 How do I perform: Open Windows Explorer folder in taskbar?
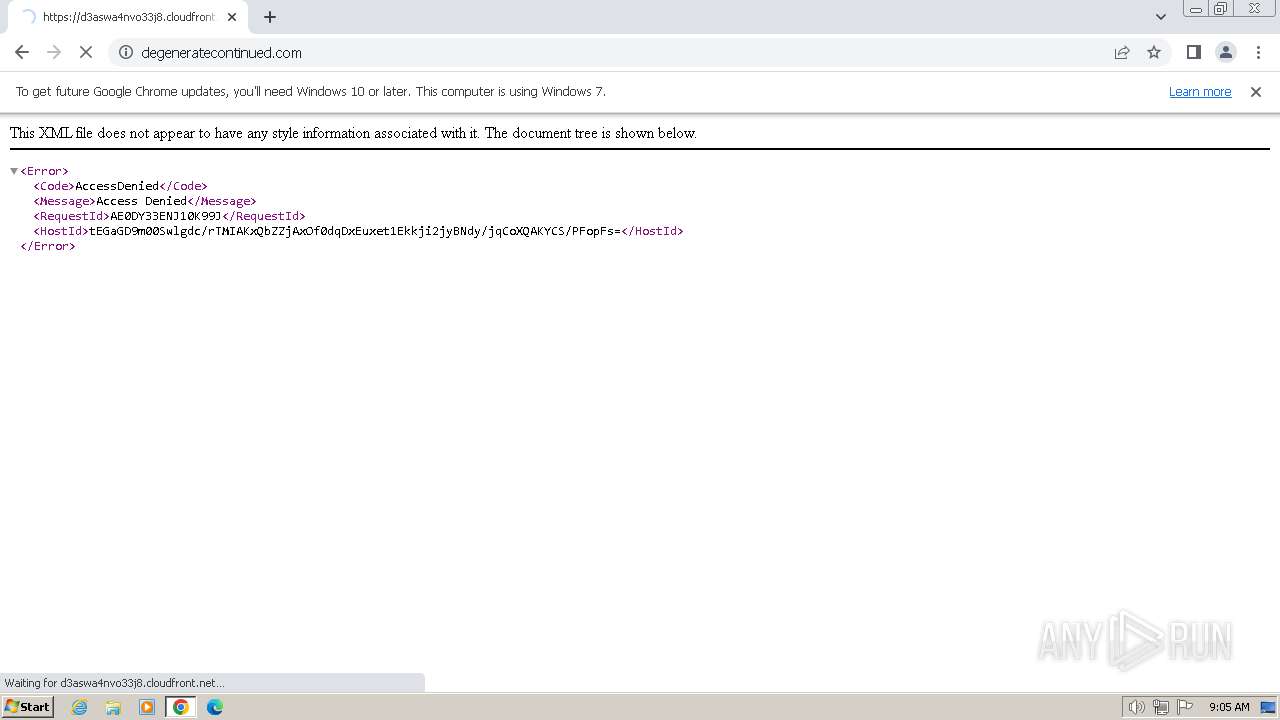pos(113,707)
